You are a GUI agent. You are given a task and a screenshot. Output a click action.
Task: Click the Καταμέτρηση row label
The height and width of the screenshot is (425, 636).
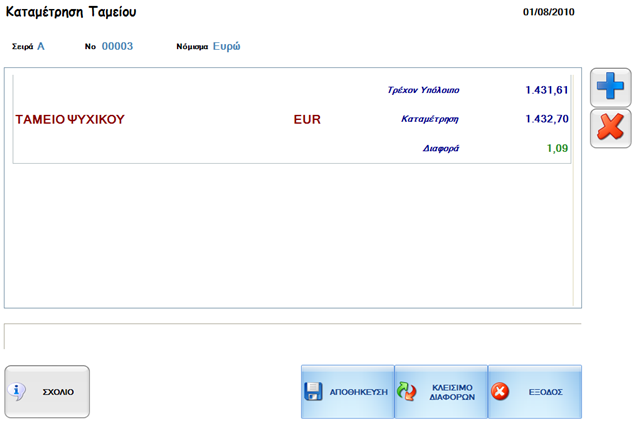tap(430, 119)
